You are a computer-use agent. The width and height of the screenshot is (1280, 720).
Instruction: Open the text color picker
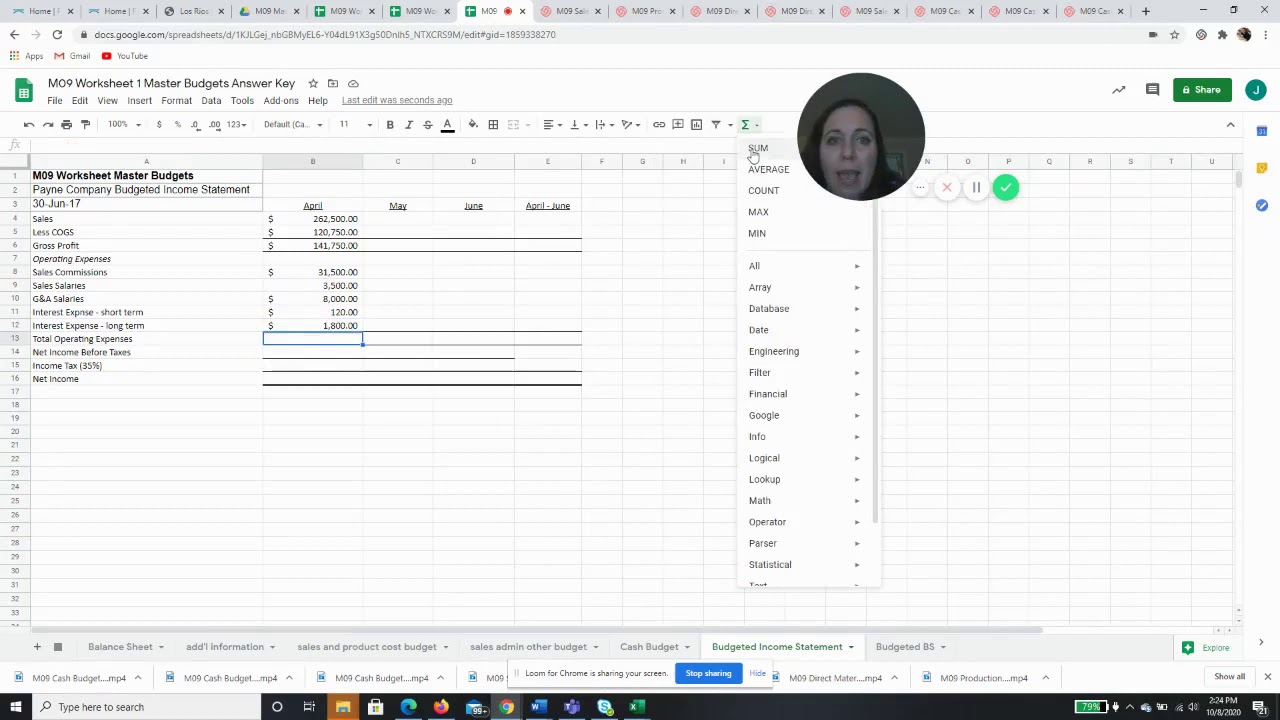(x=447, y=124)
